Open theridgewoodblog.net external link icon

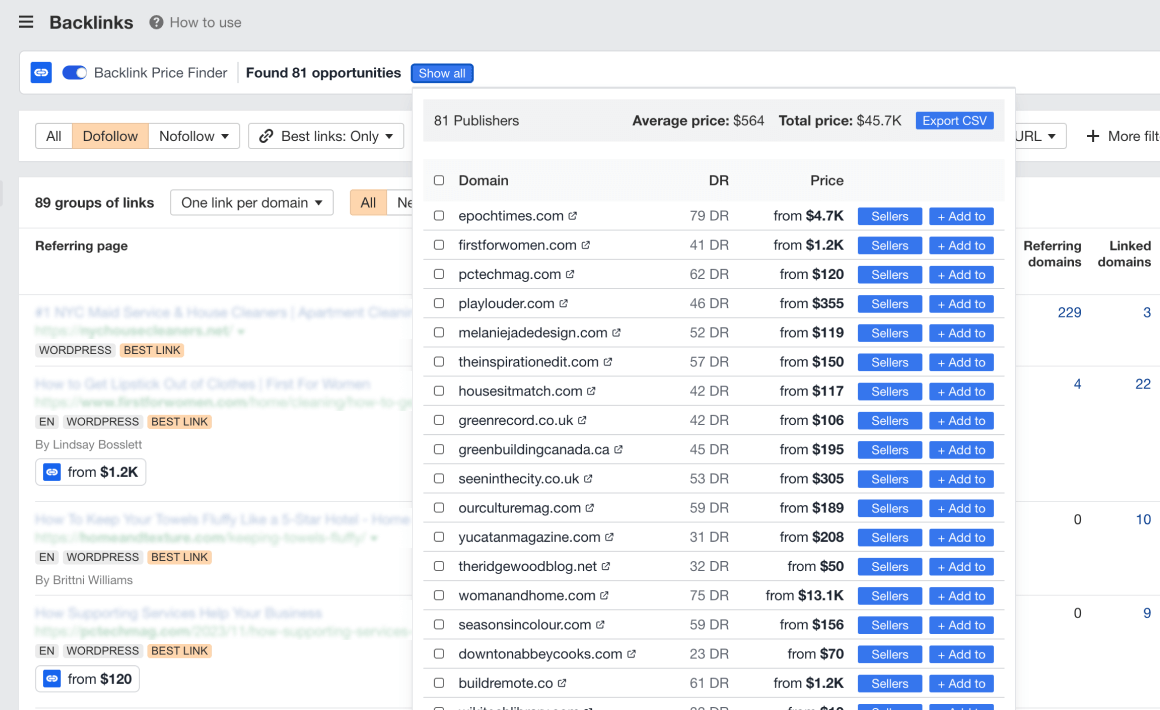coord(606,567)
